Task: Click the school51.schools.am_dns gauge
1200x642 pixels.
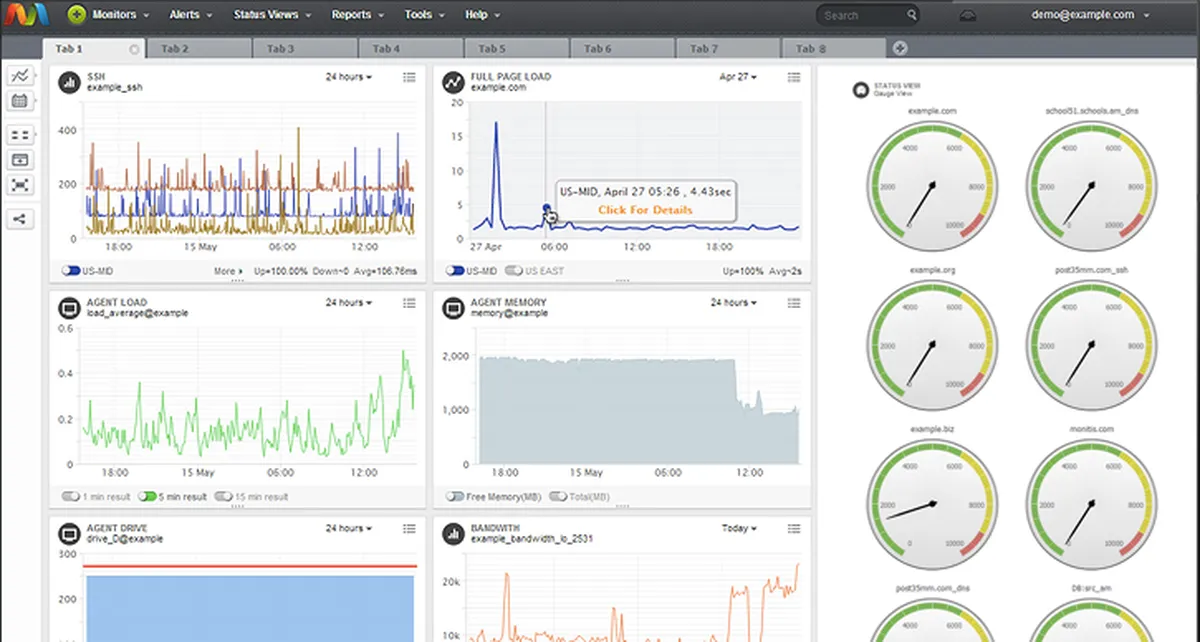Action: point(1091,187)
